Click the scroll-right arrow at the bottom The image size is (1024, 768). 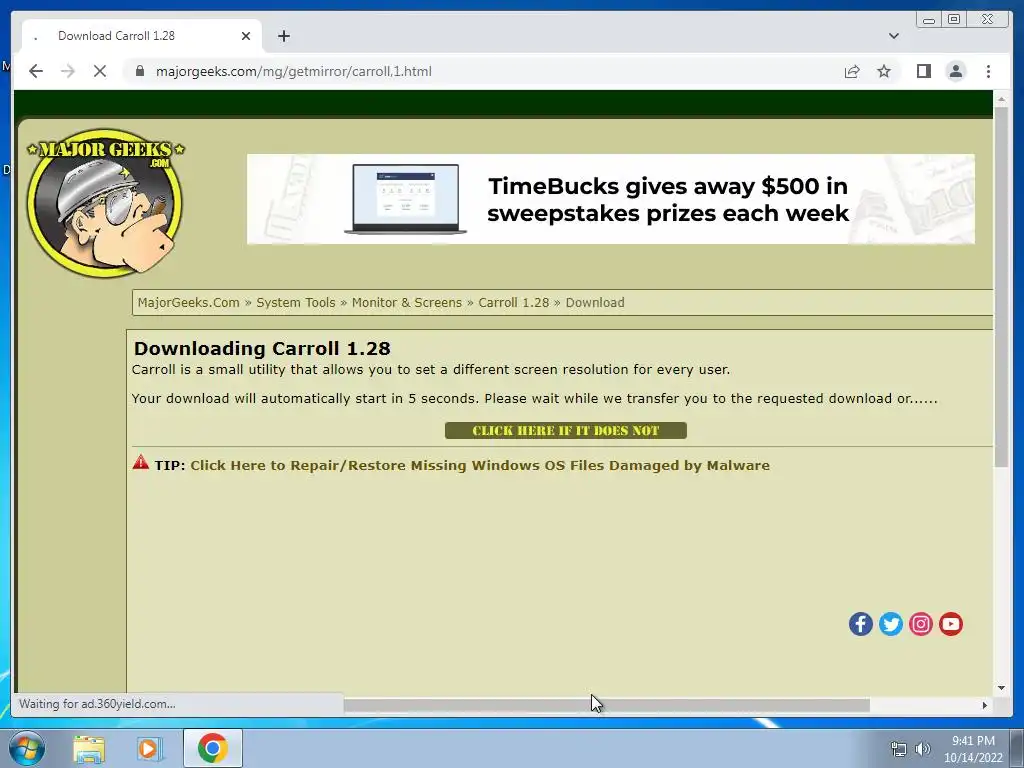click(985, 705)
